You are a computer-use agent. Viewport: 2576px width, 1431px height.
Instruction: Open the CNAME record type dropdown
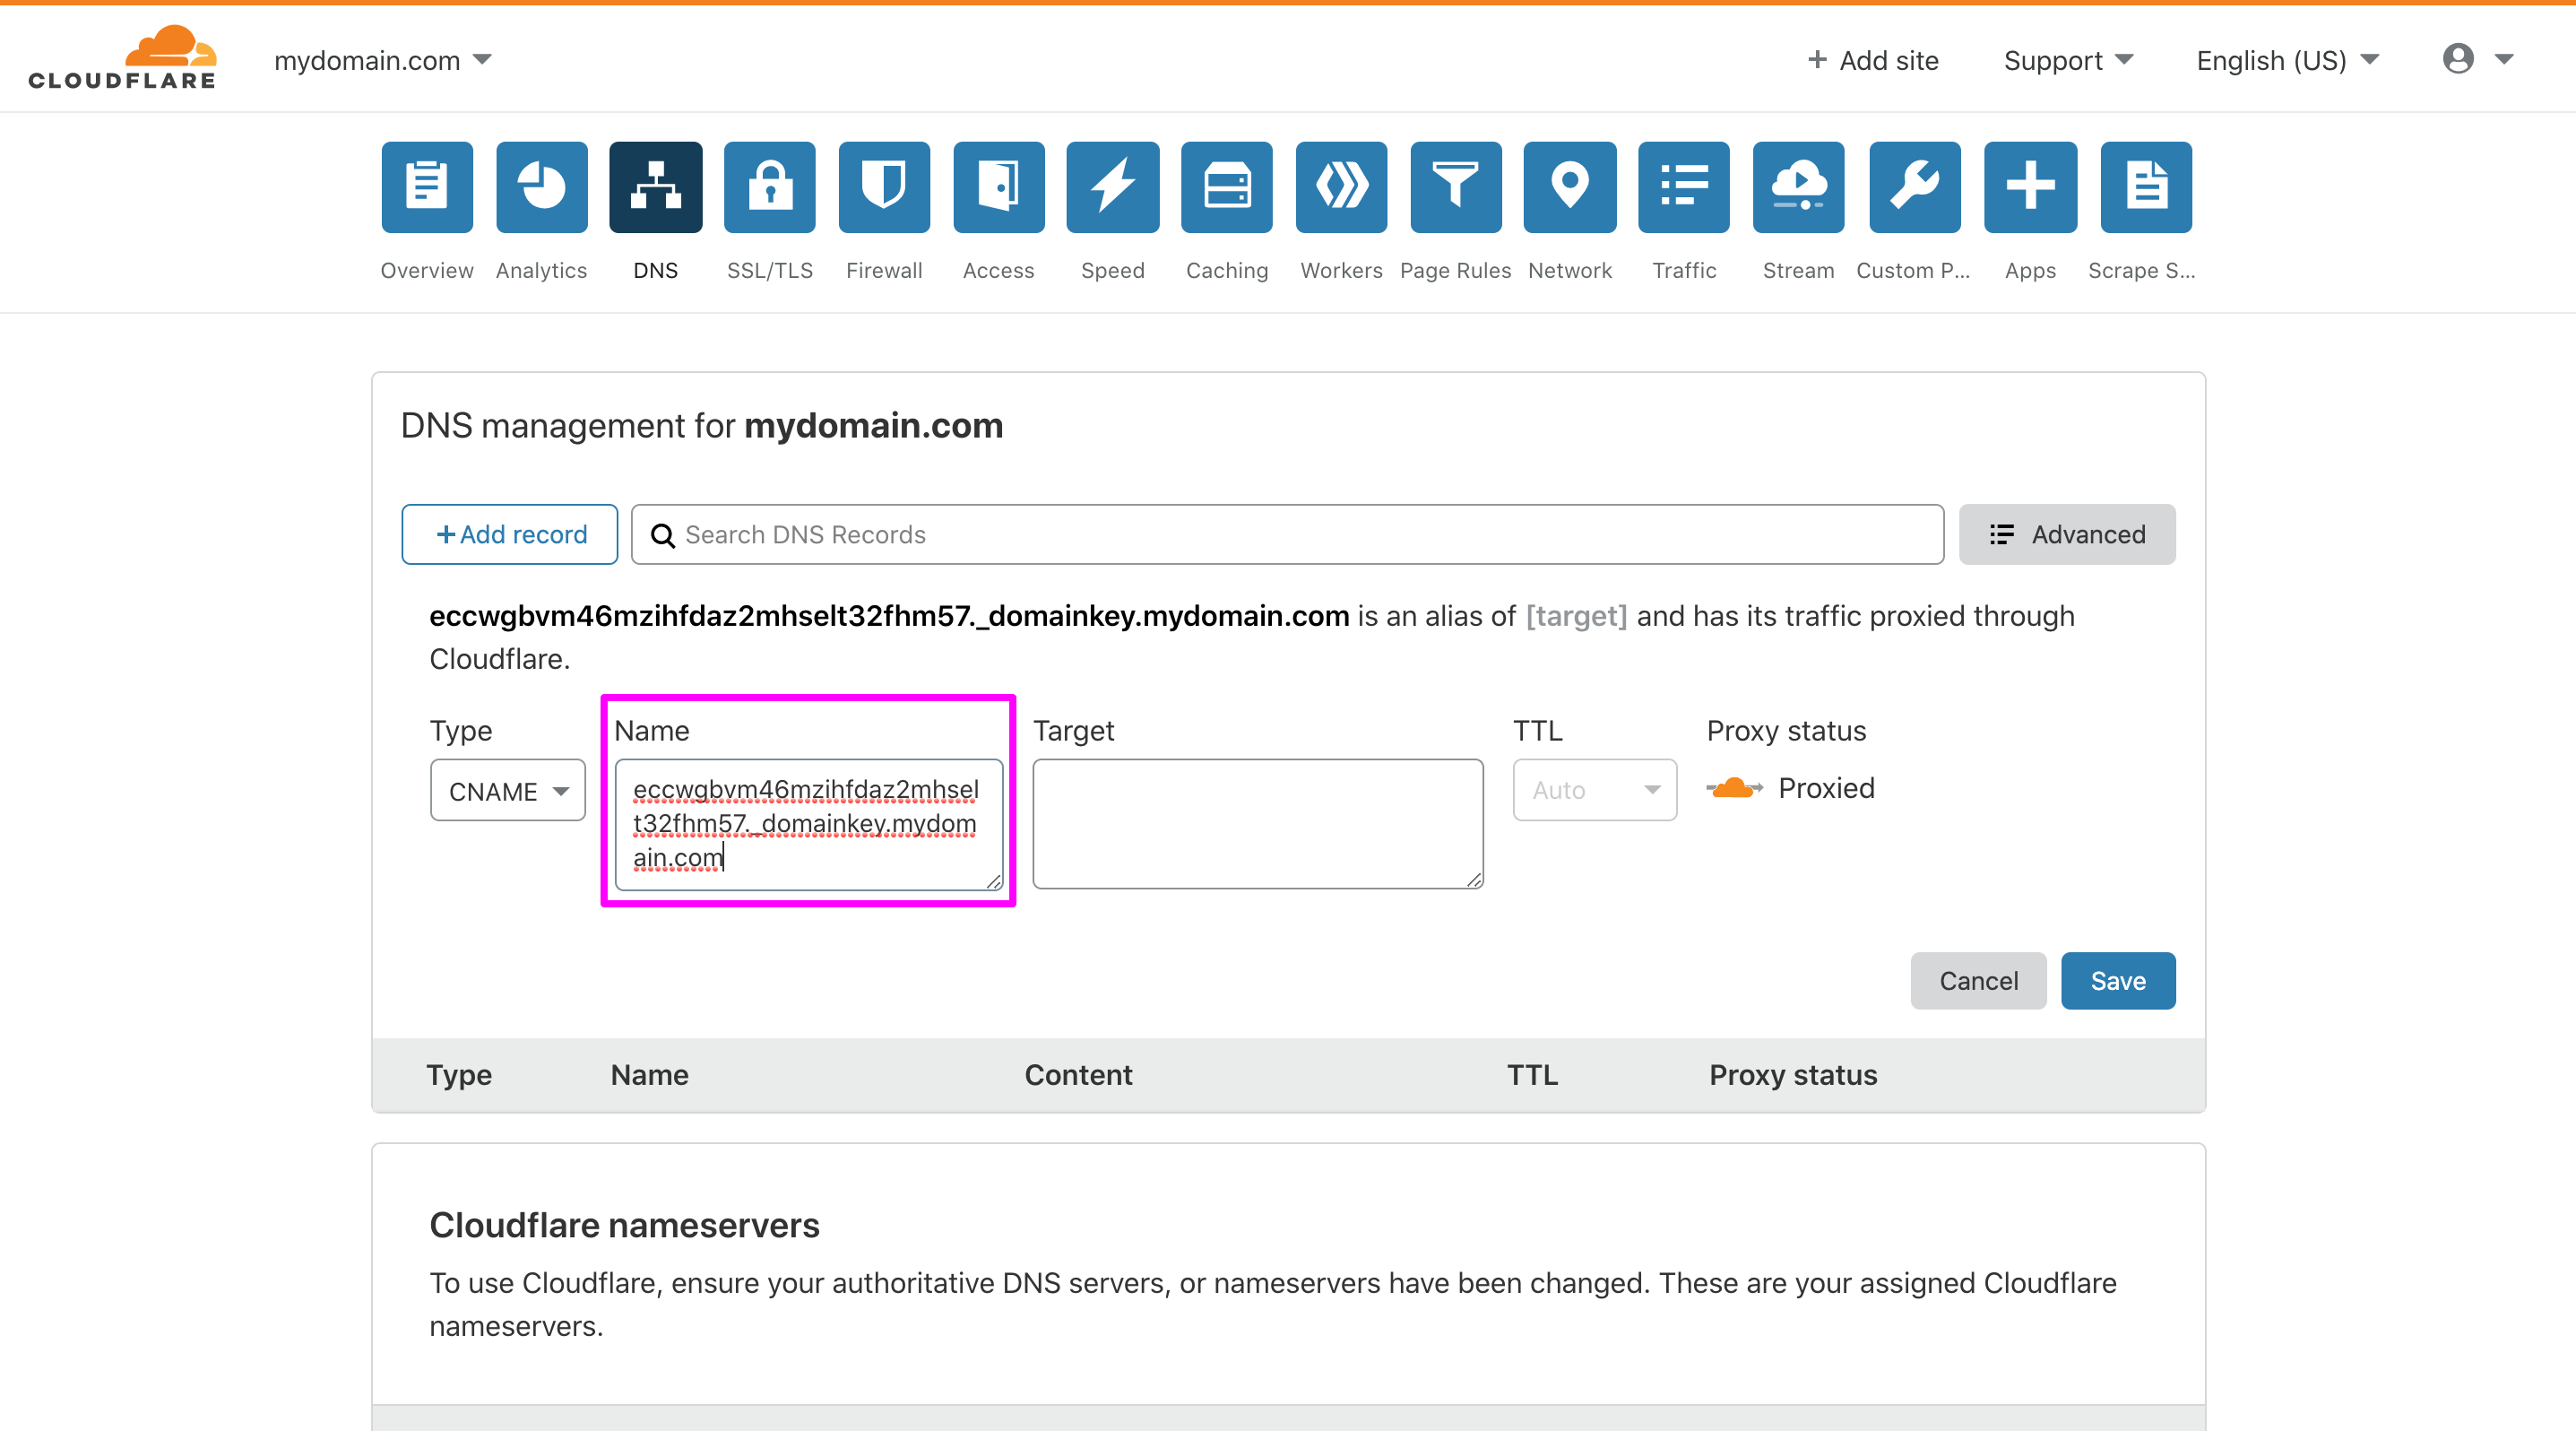click(x=507, y=790)
